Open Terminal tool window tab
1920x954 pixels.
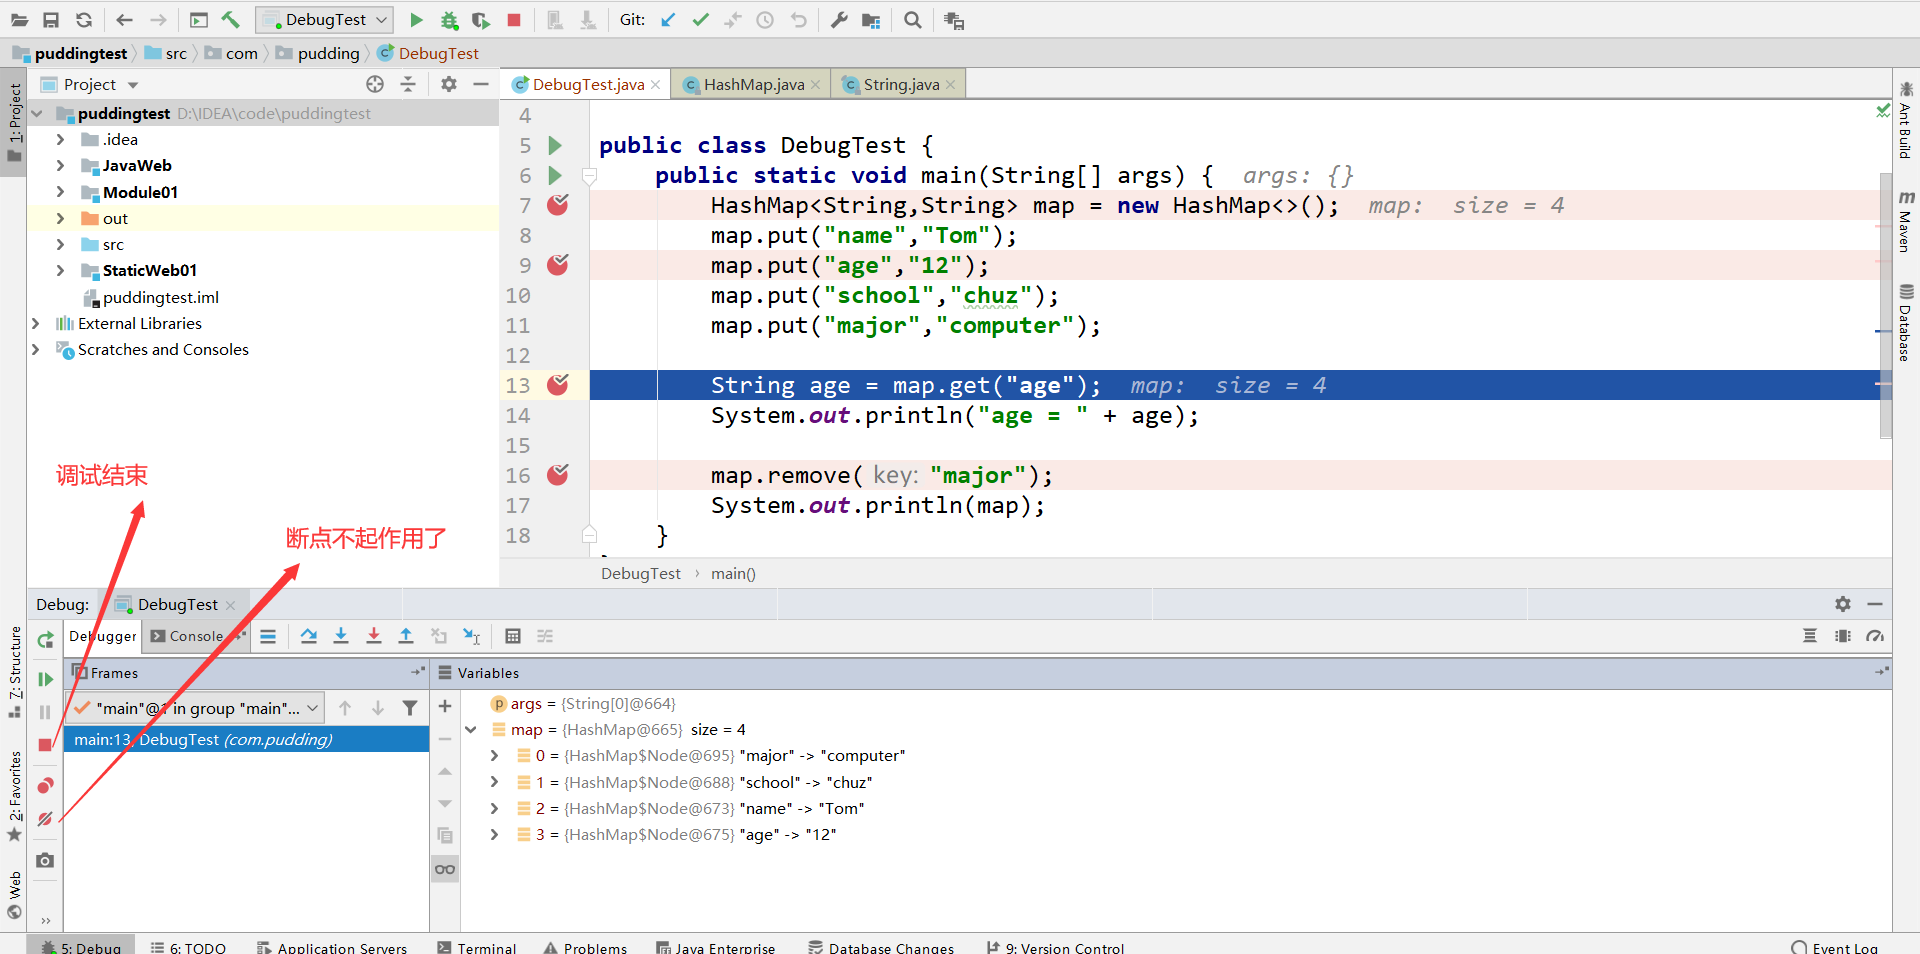click(x=477, y=947)
